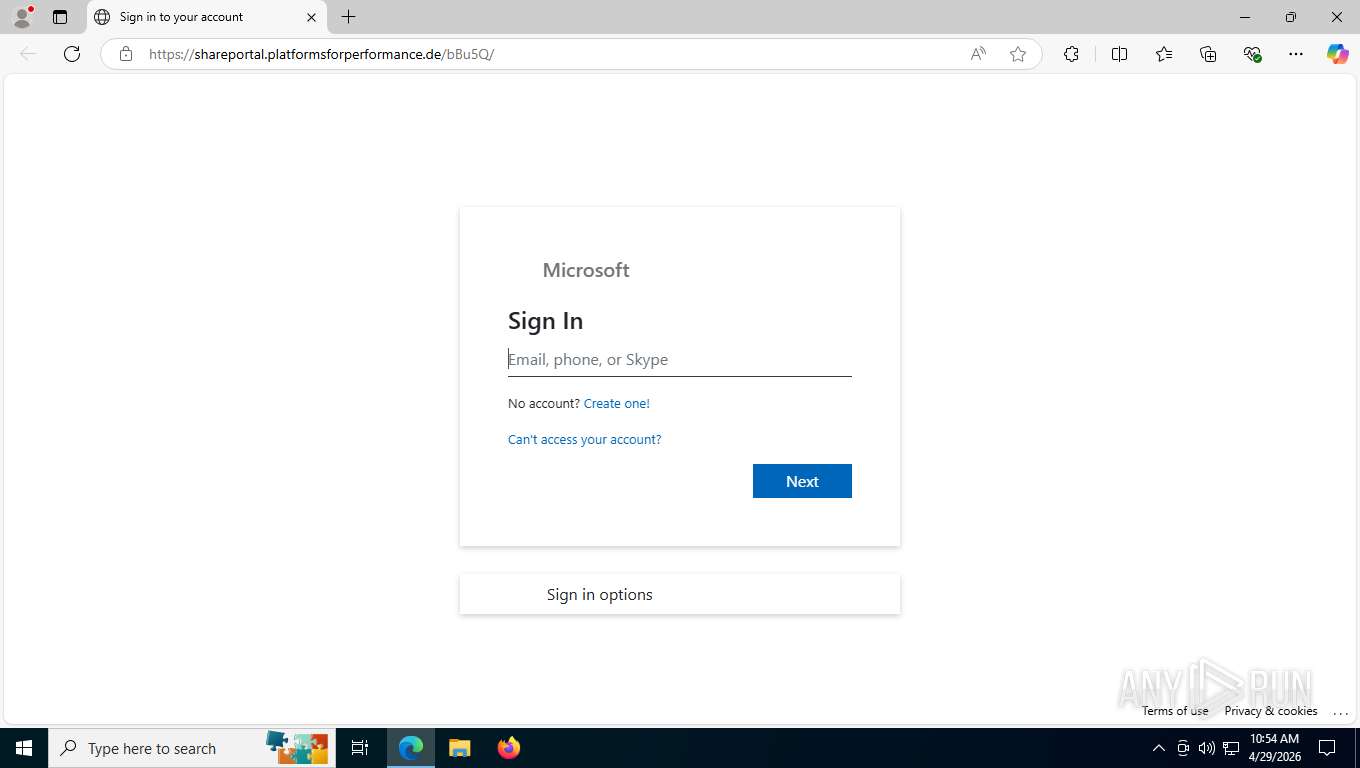Open the meet now tray icon

click(1183, 748)
